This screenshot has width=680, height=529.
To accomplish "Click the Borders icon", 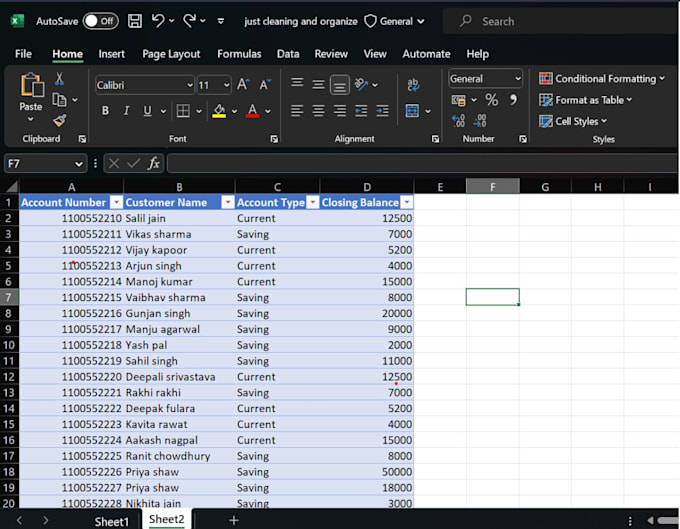I will 183,111.
